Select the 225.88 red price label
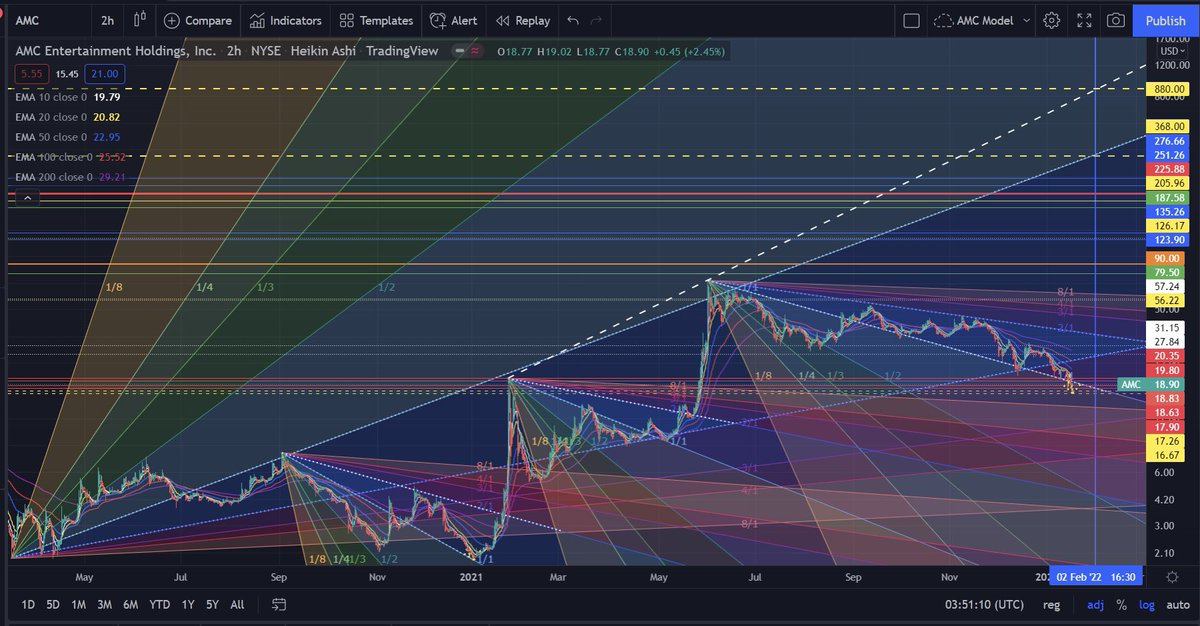 1170,169
